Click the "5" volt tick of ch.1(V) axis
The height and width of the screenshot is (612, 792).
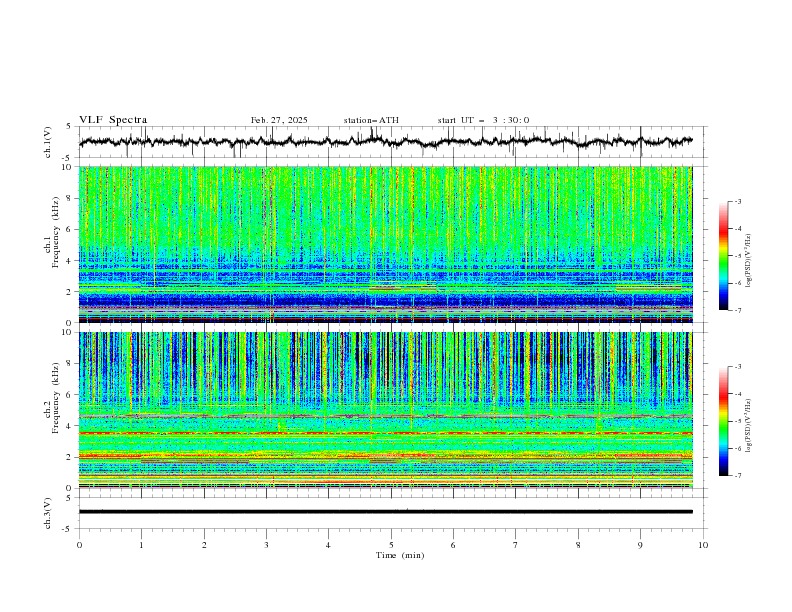pyautogui.click(x=69, y=127)
